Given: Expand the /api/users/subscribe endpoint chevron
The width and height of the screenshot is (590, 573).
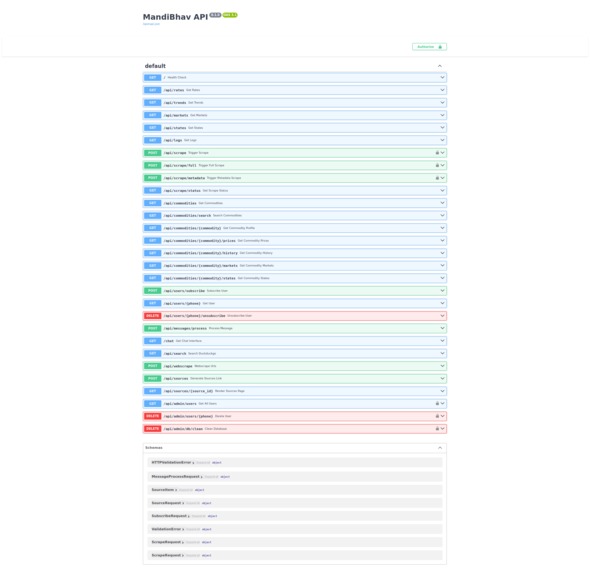Looking at the screenshot, I should 442,290.
